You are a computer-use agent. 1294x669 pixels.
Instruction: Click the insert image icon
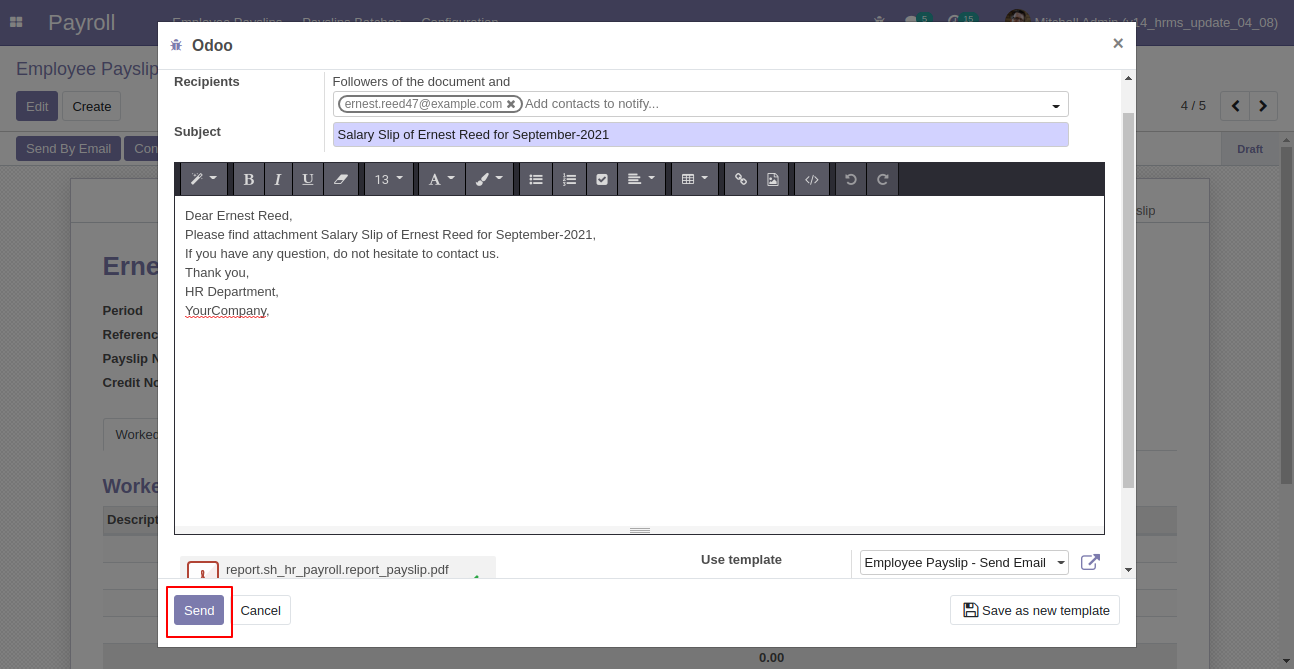[x=773, y=179]
